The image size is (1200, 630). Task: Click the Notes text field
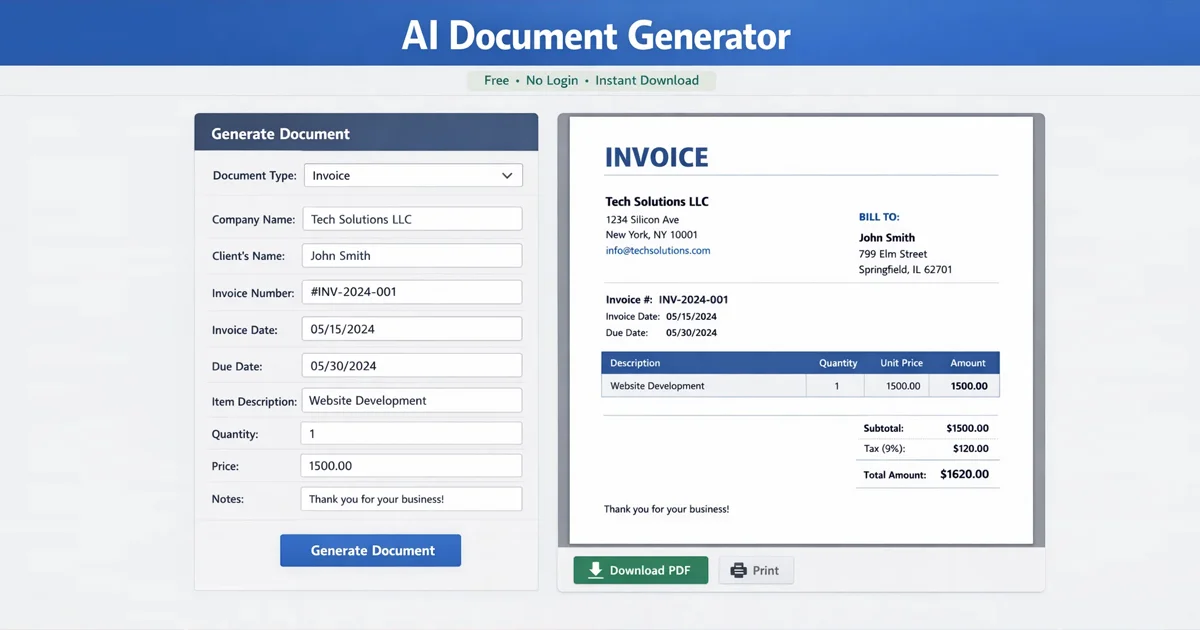[411, 498]
